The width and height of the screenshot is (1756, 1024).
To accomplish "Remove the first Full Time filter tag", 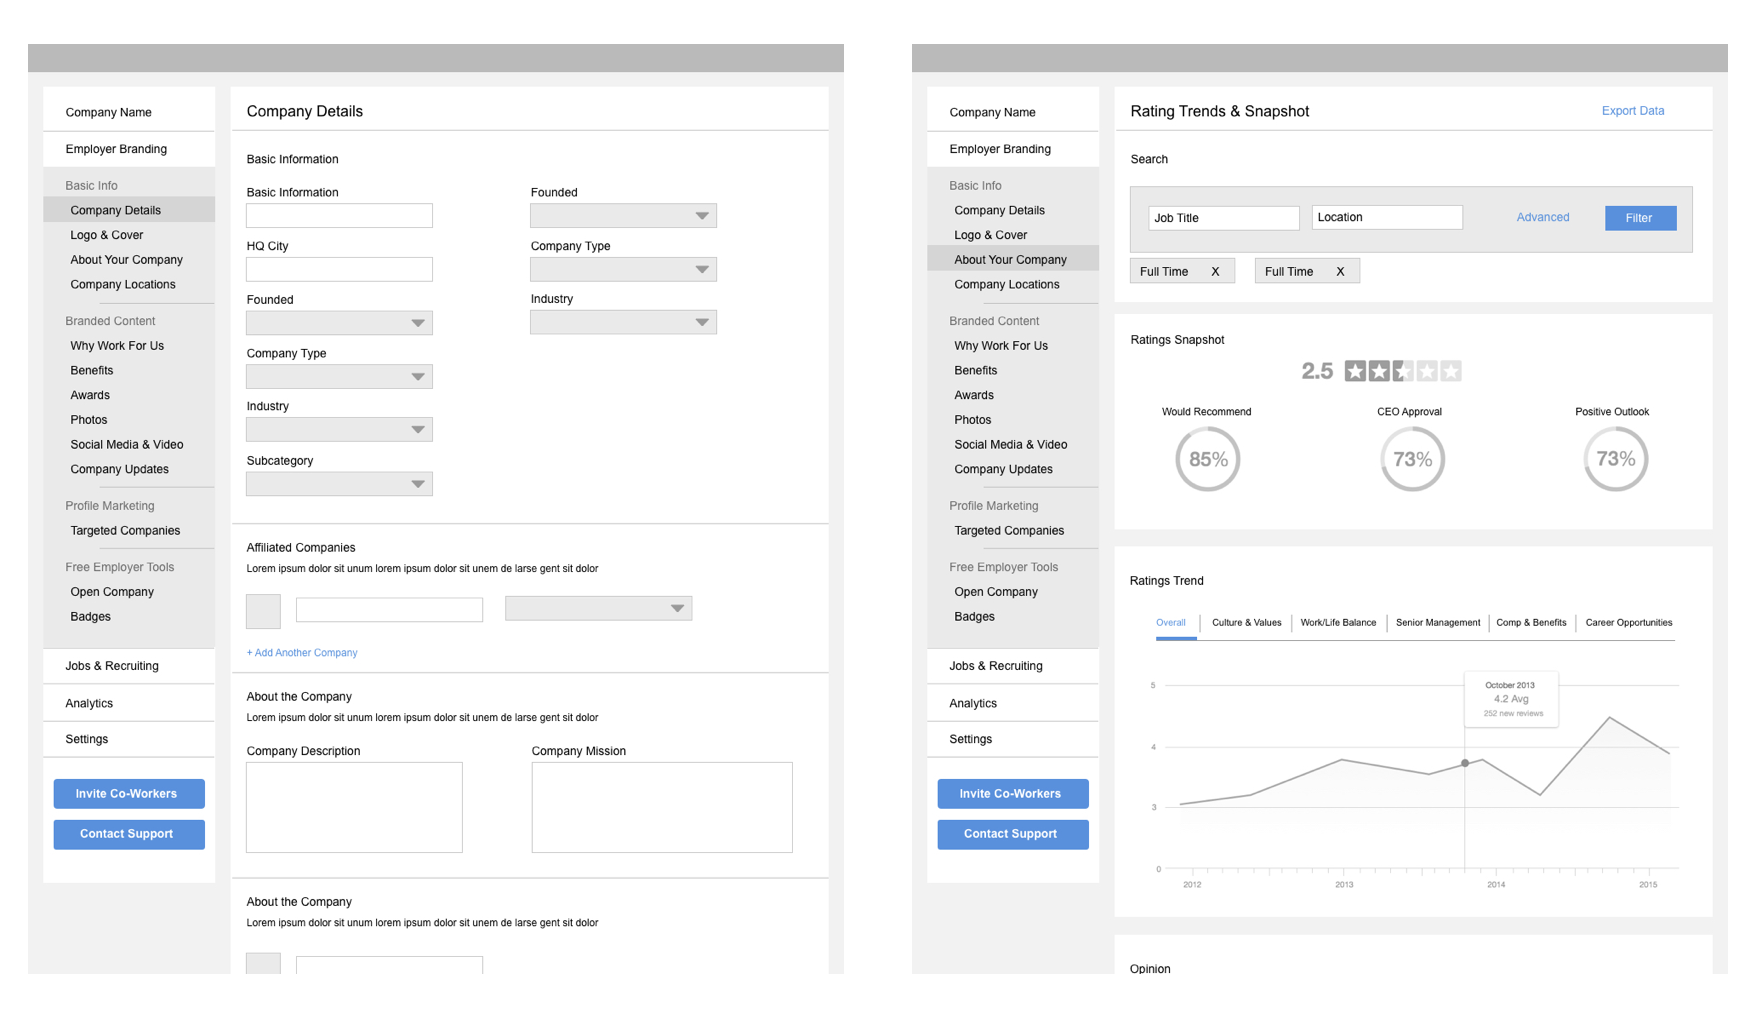I will (x=1215, y=272).
